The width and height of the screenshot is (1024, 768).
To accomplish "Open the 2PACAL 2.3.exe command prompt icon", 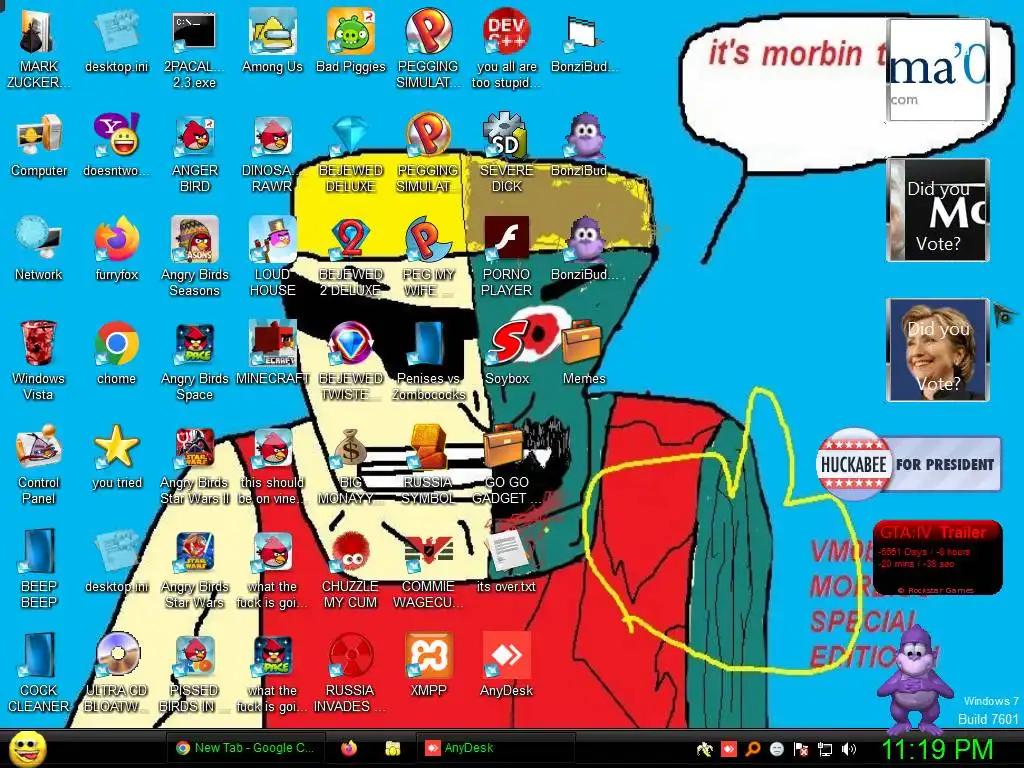I will click(194, 47).
